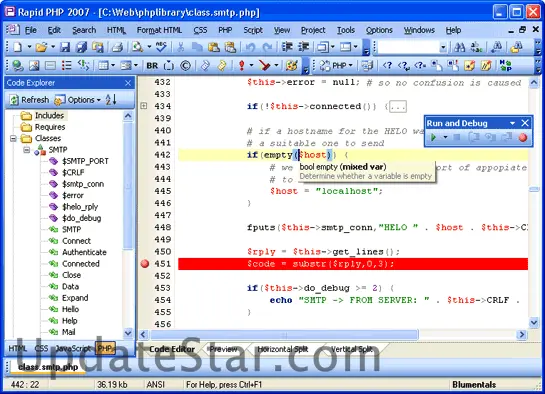The height and width of the screenshot is (394, 545).
Task: Undo the last edit with the Undo arrow
Action: coord(250,47)
